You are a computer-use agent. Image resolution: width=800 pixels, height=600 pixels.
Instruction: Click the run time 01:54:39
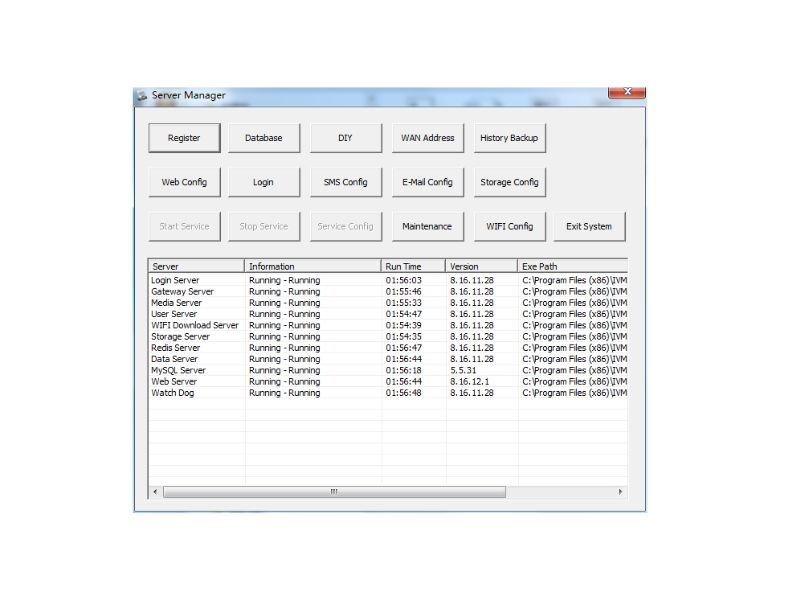point(404,325)
